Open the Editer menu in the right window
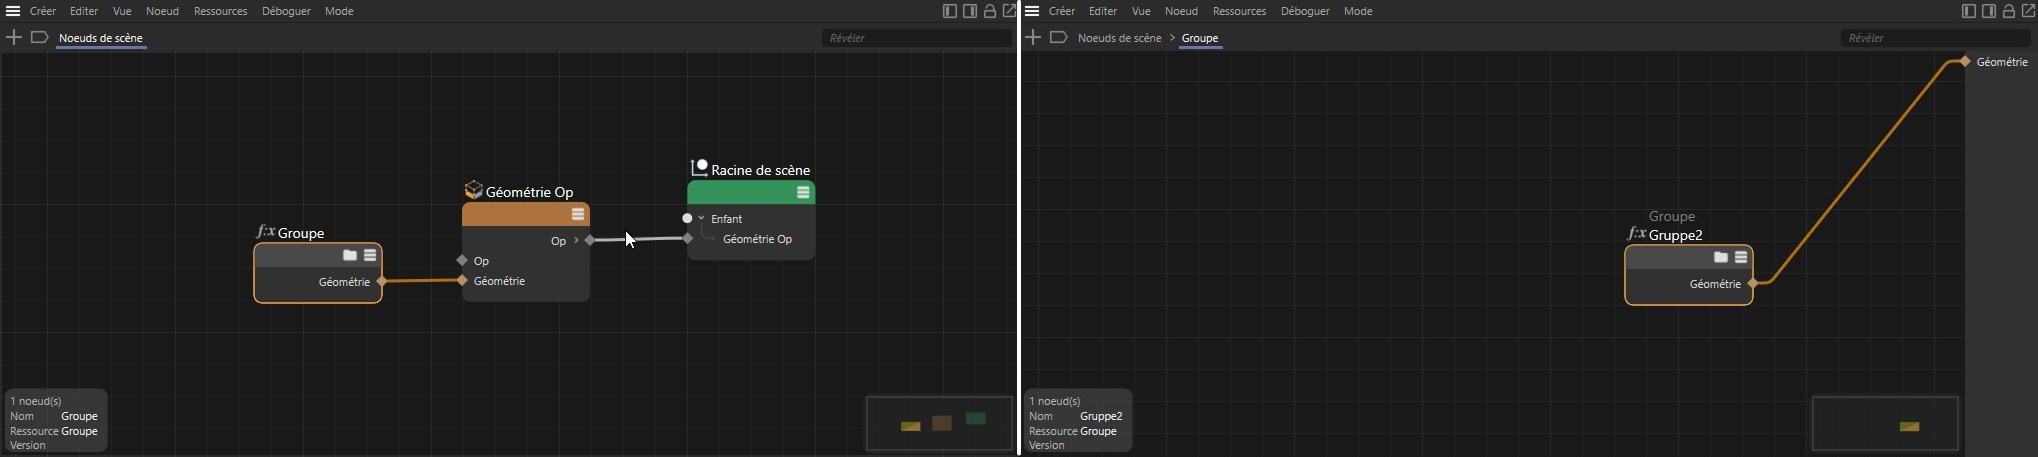 [1103, 11]
